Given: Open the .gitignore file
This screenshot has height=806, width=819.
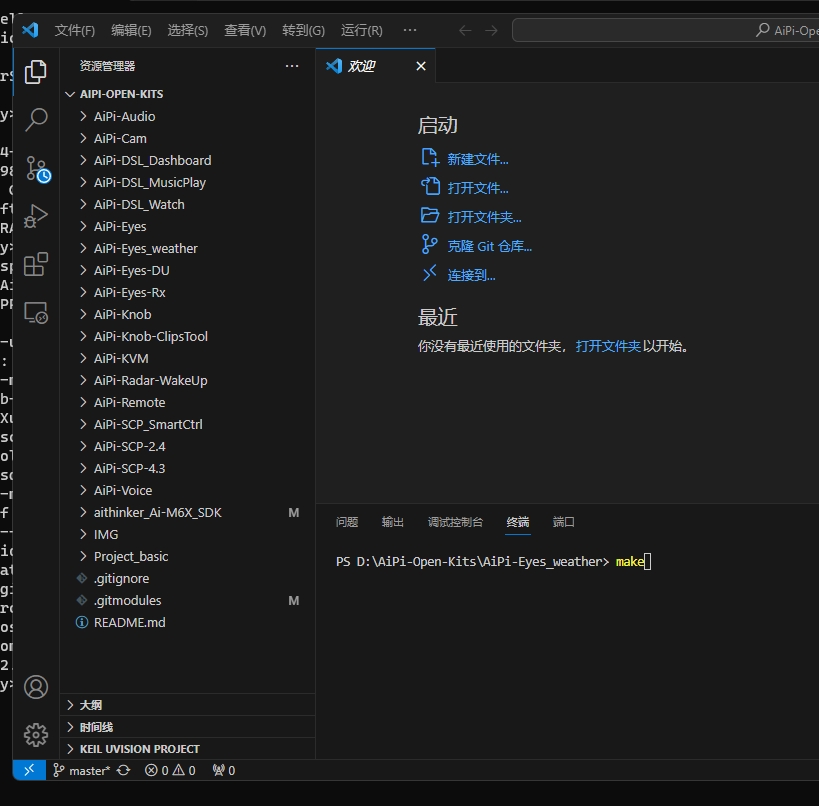Looking at the screenshot, I should (x=188, y=578).
